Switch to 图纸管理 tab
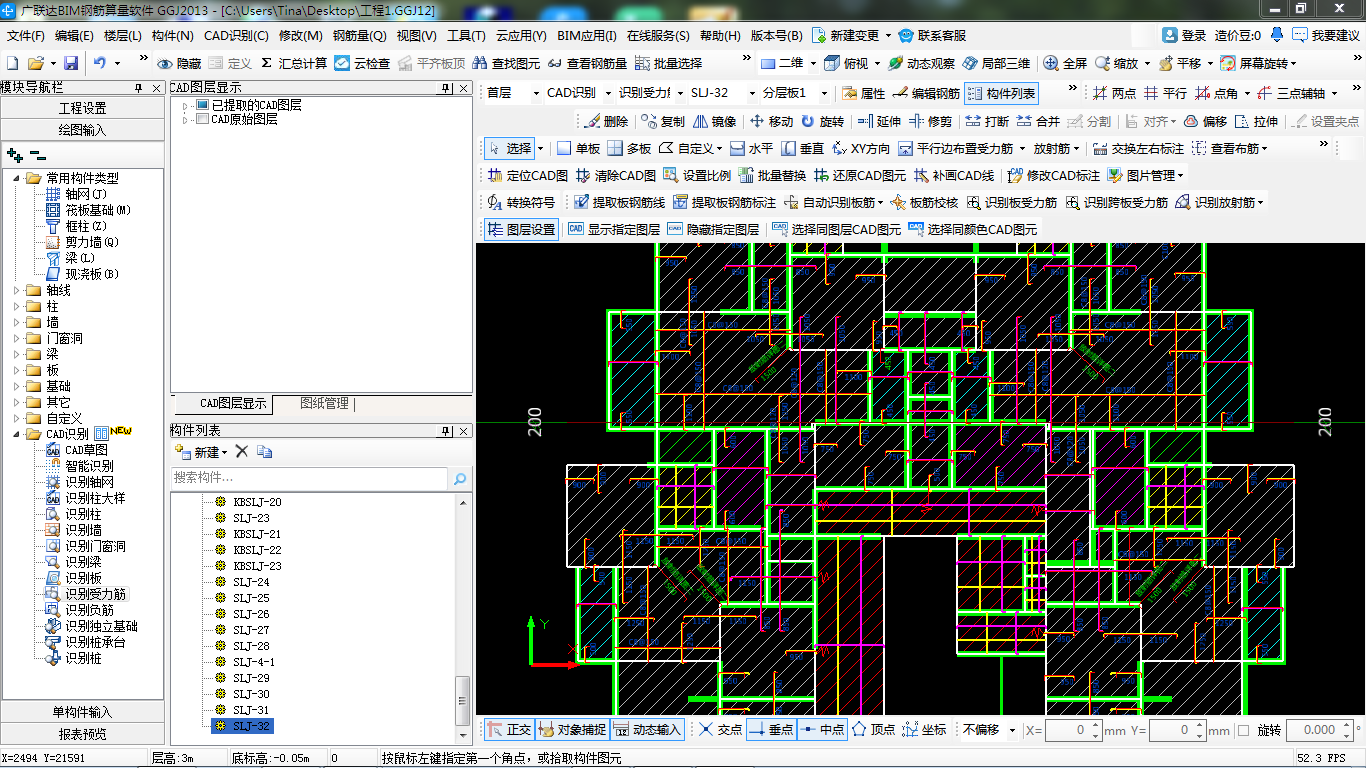 click(x=325, y=403)
